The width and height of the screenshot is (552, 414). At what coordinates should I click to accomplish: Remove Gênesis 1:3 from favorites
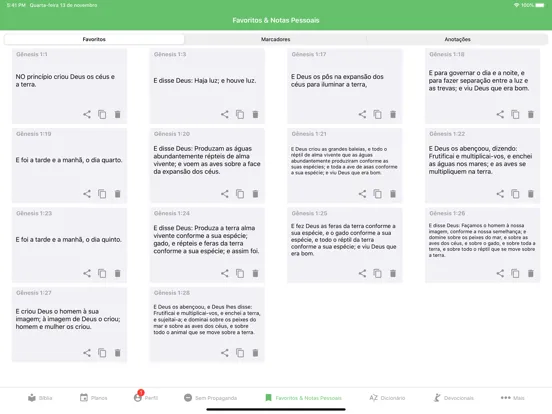pyautogui.click(x=255, y=114)
